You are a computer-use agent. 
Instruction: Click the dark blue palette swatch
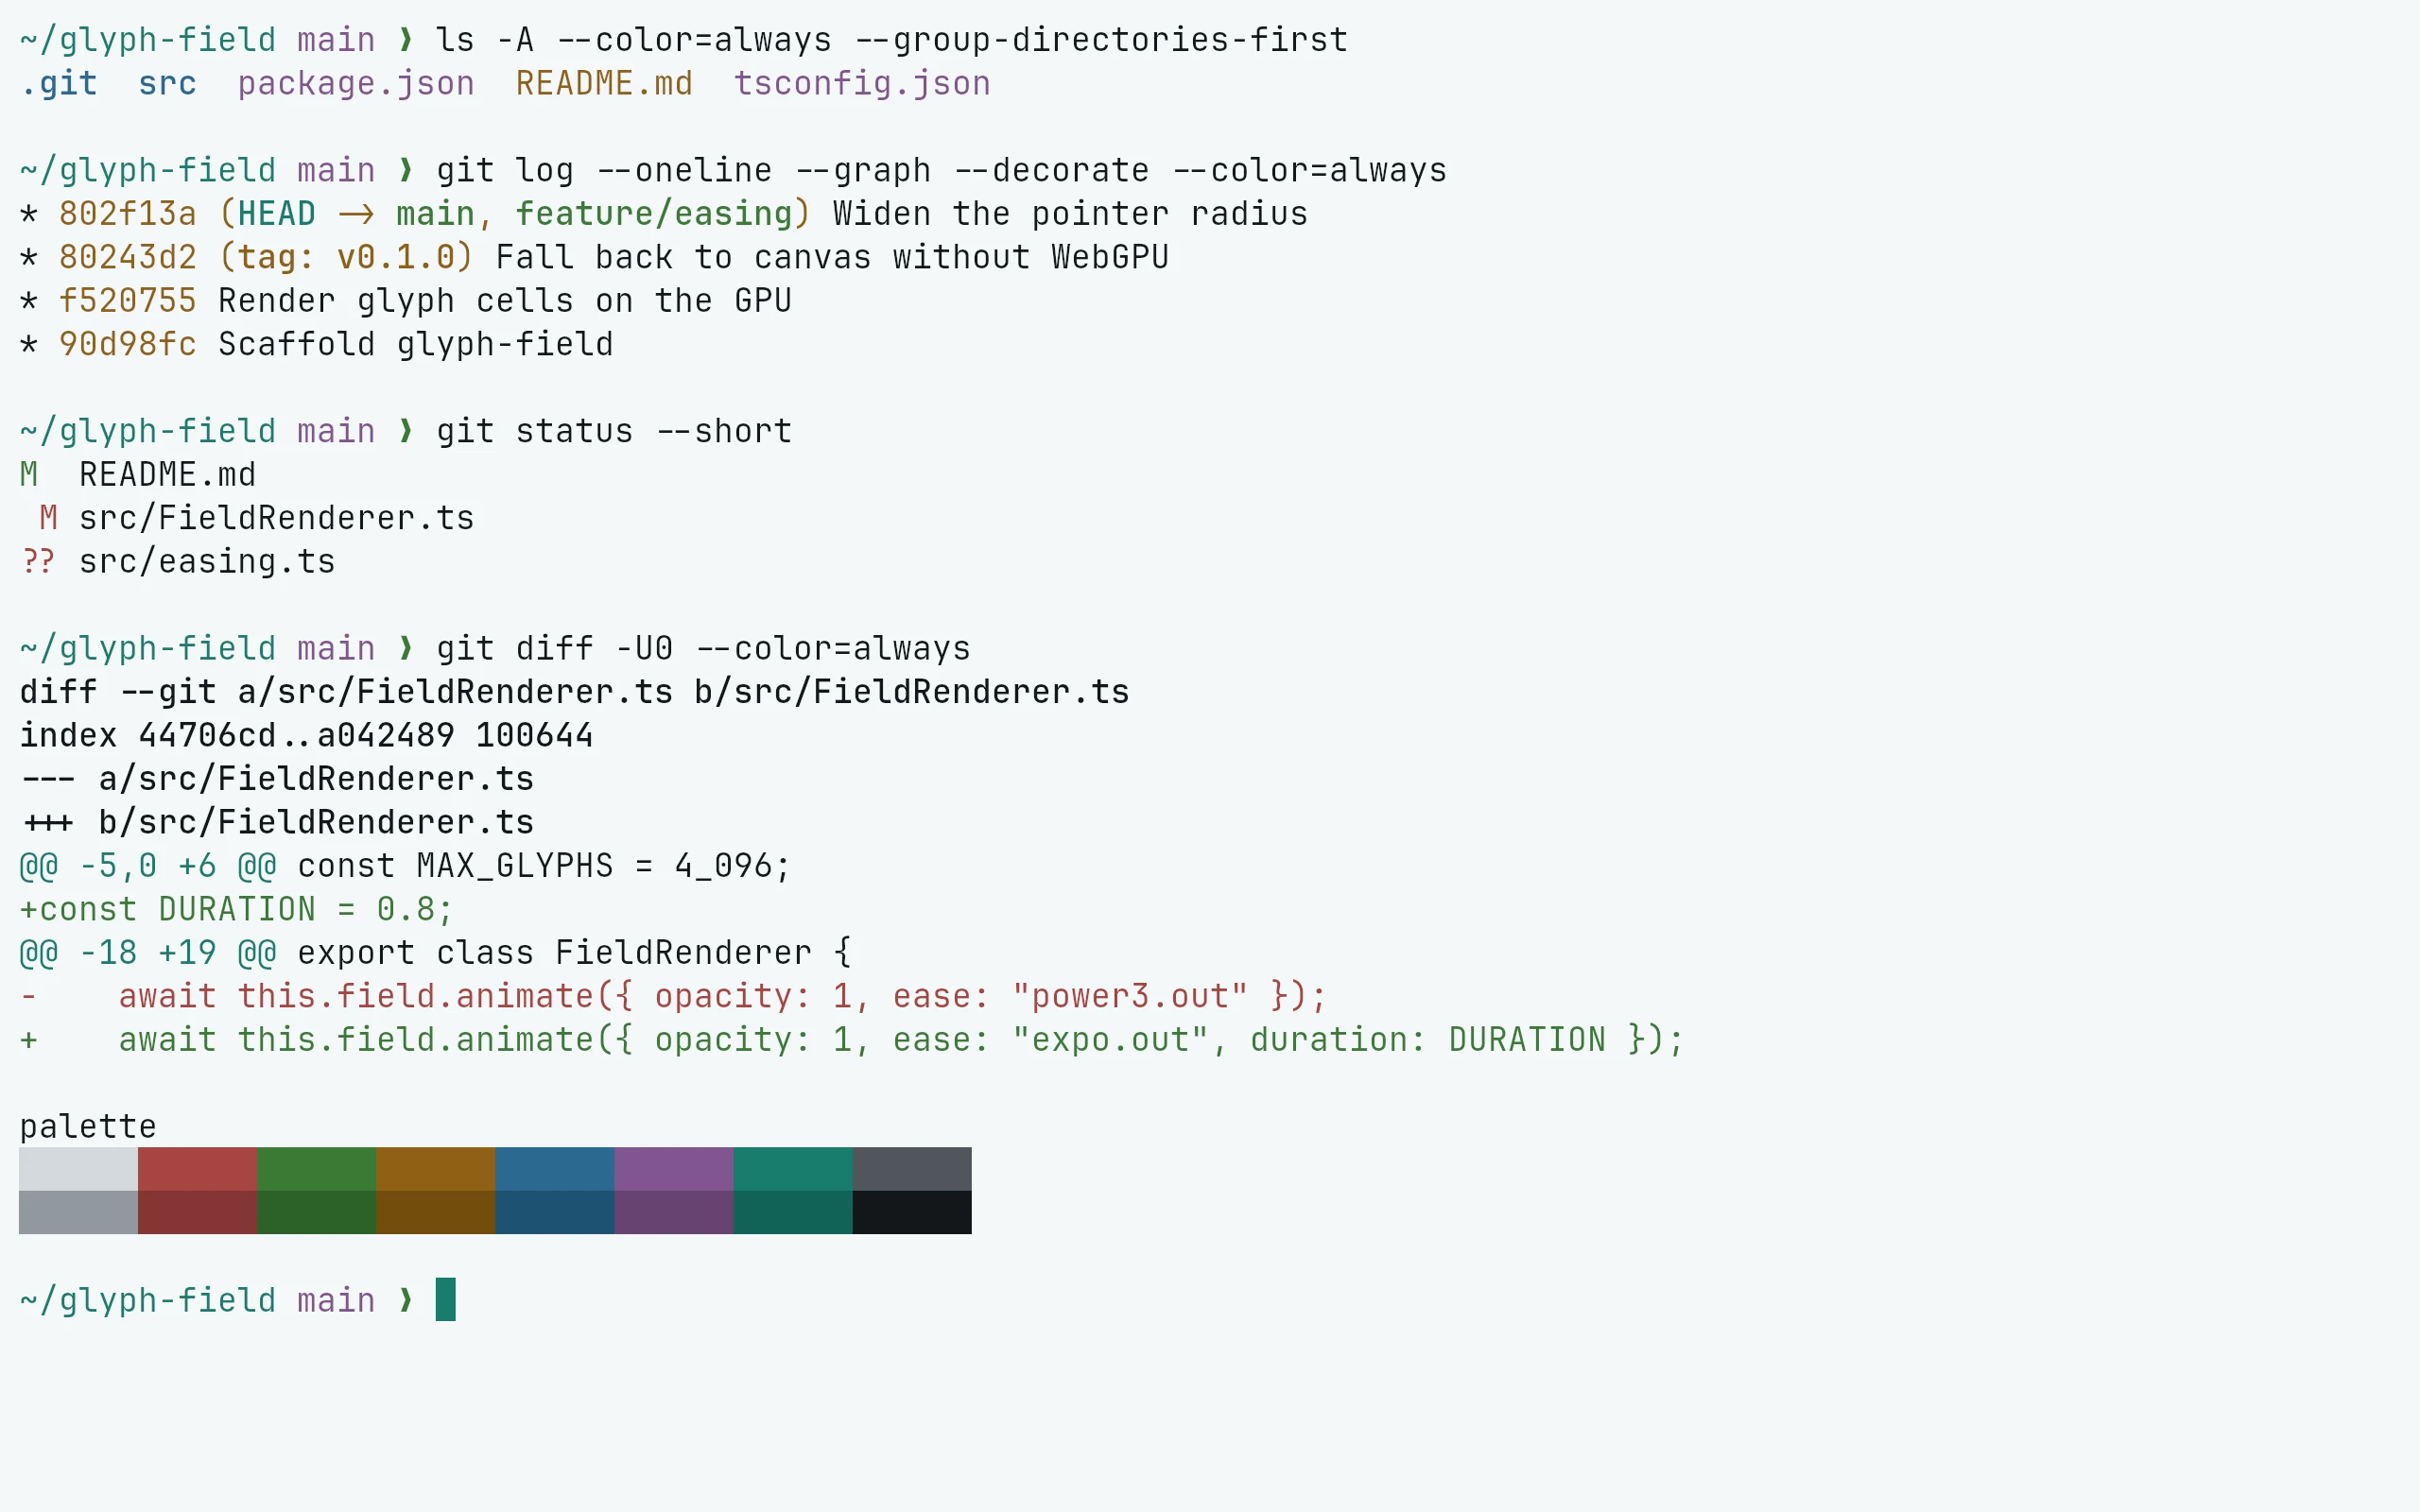point(554,1212)
